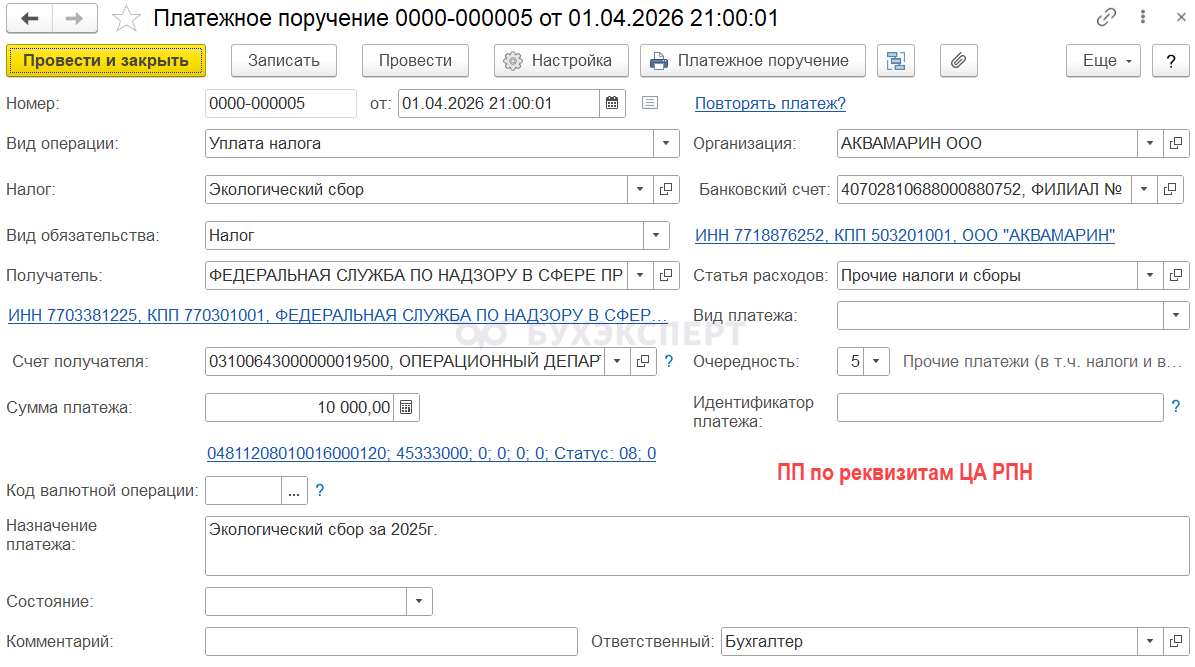
Task: Click into the Номер field
Action: [280, 104]
